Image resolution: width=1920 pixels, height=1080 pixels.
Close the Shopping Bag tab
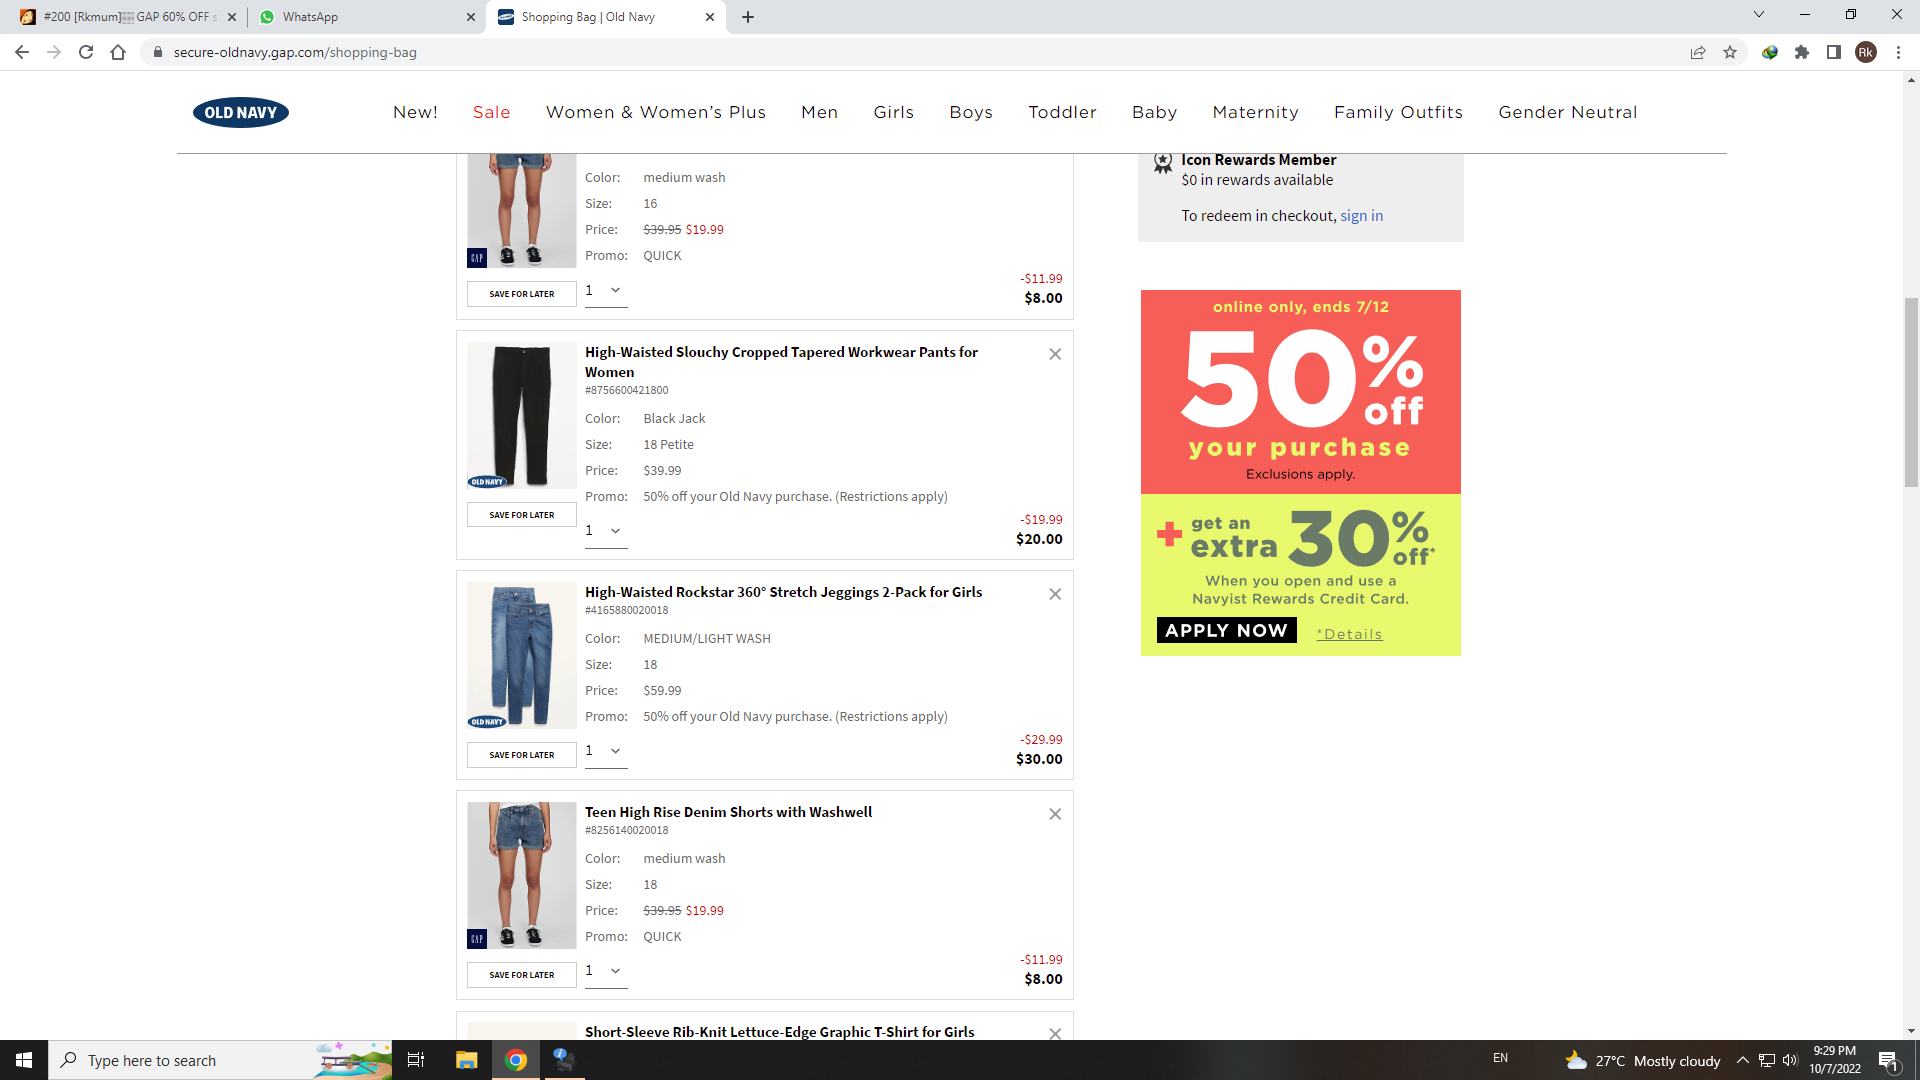[710, 17]
